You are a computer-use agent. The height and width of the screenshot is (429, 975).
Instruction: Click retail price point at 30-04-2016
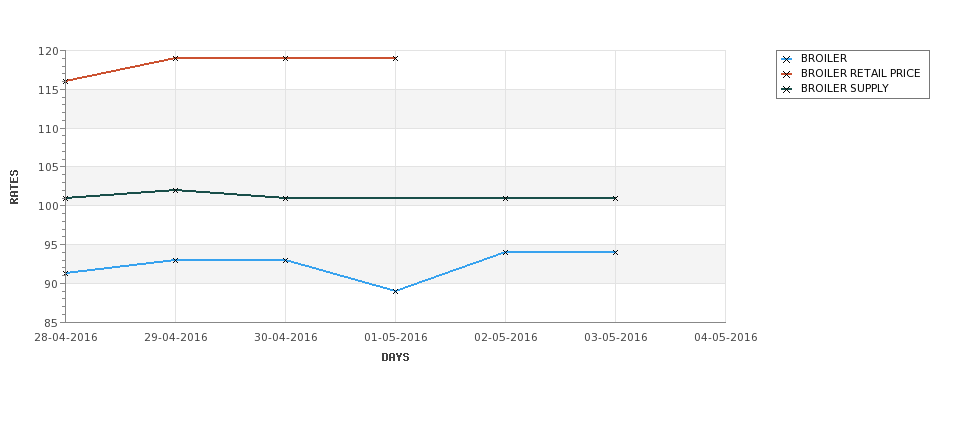(x=285, y=58)
